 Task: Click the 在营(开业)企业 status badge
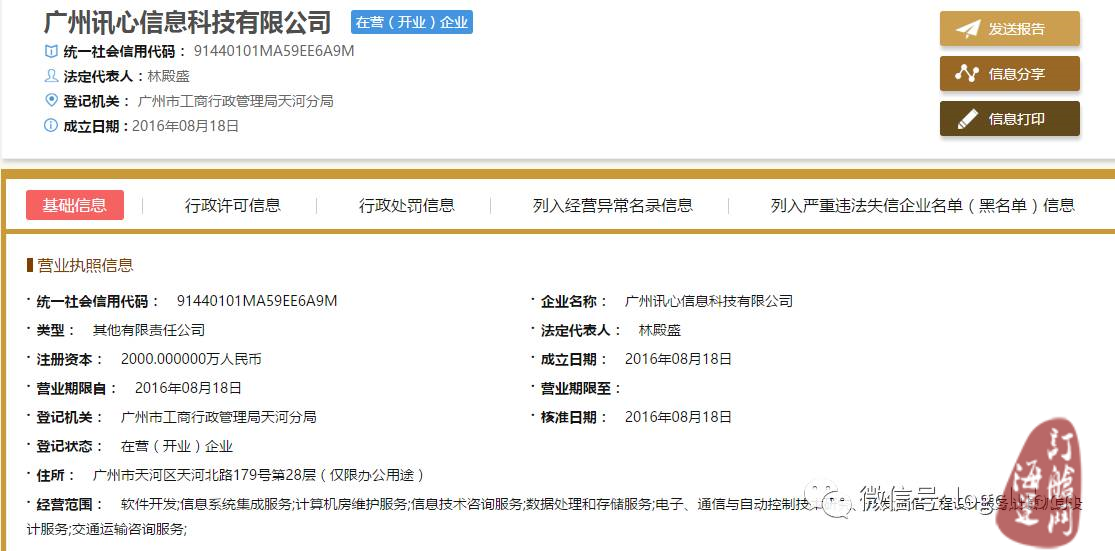(412, 22)
